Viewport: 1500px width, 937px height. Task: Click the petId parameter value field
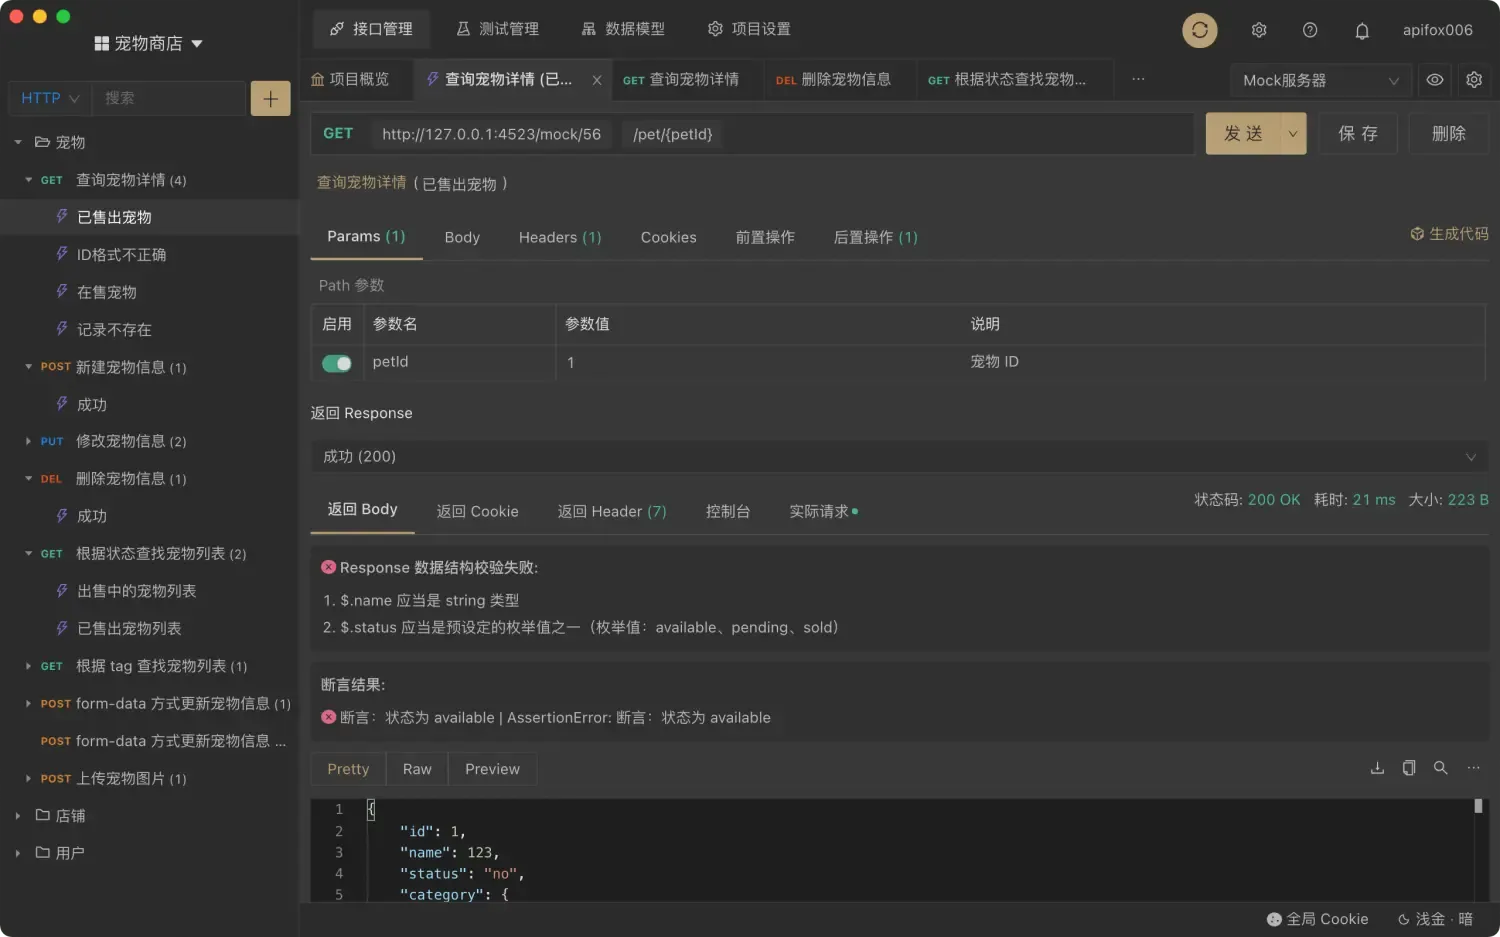click(x=700, y=362)
